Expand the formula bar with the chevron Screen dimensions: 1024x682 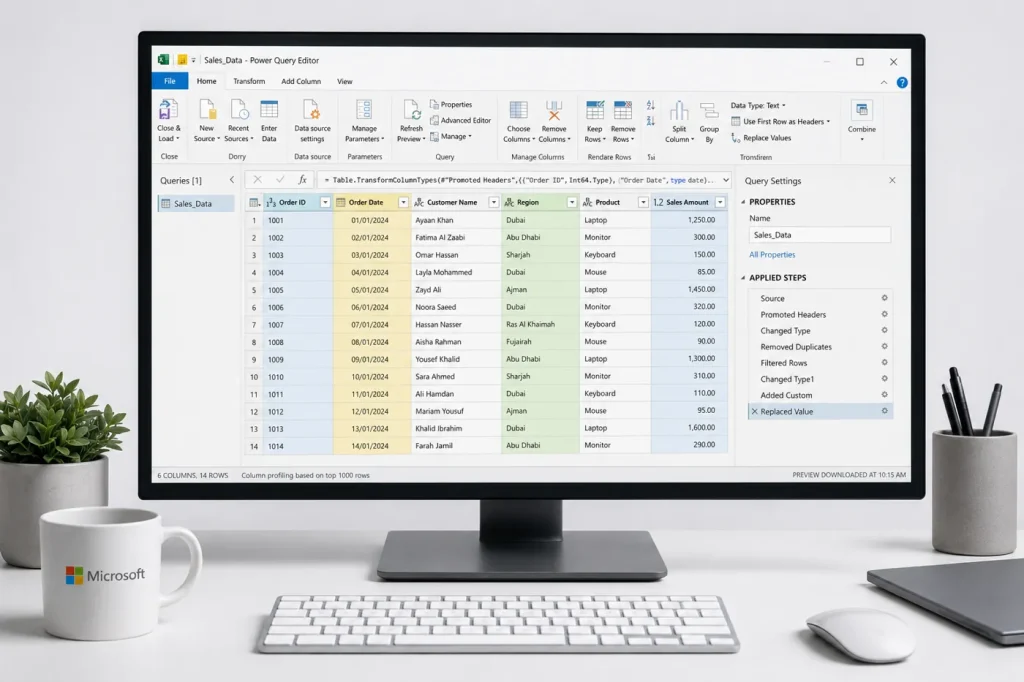click(726, 180)
